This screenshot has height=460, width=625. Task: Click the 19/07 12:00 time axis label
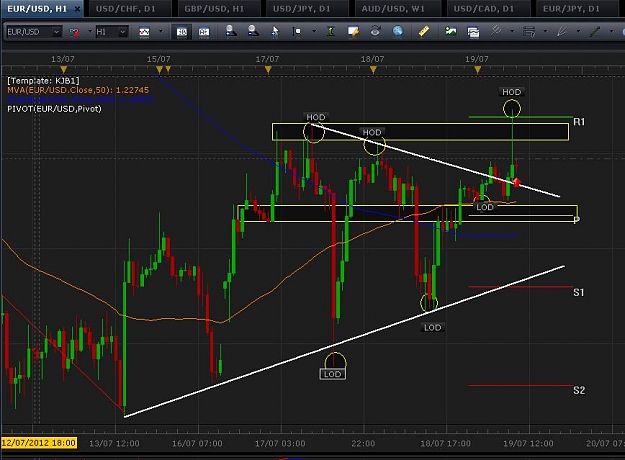(528, 443)
